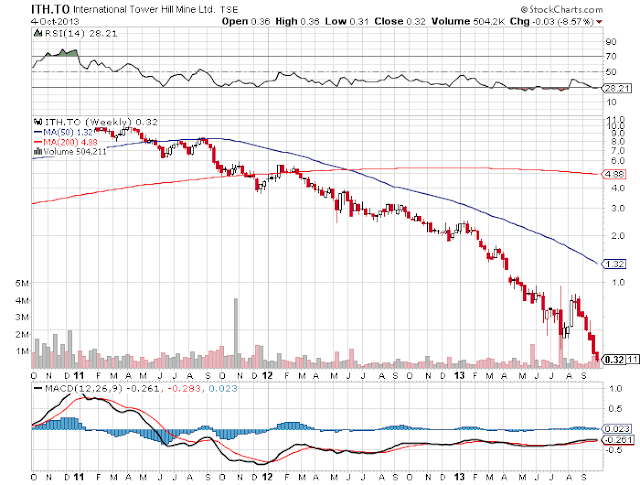This screenshot has height=485, width=640.
Task: Click the International Tower Hill Mine Ltd. name
Action: click(144, 9)
